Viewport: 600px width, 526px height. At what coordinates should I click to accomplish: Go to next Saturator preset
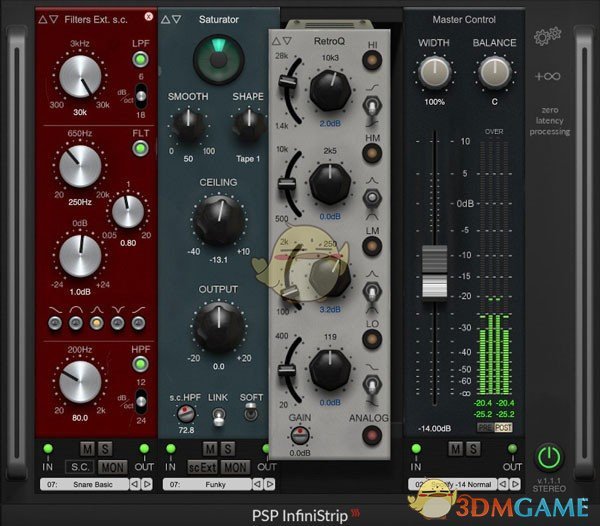click(x=270, y=484)
